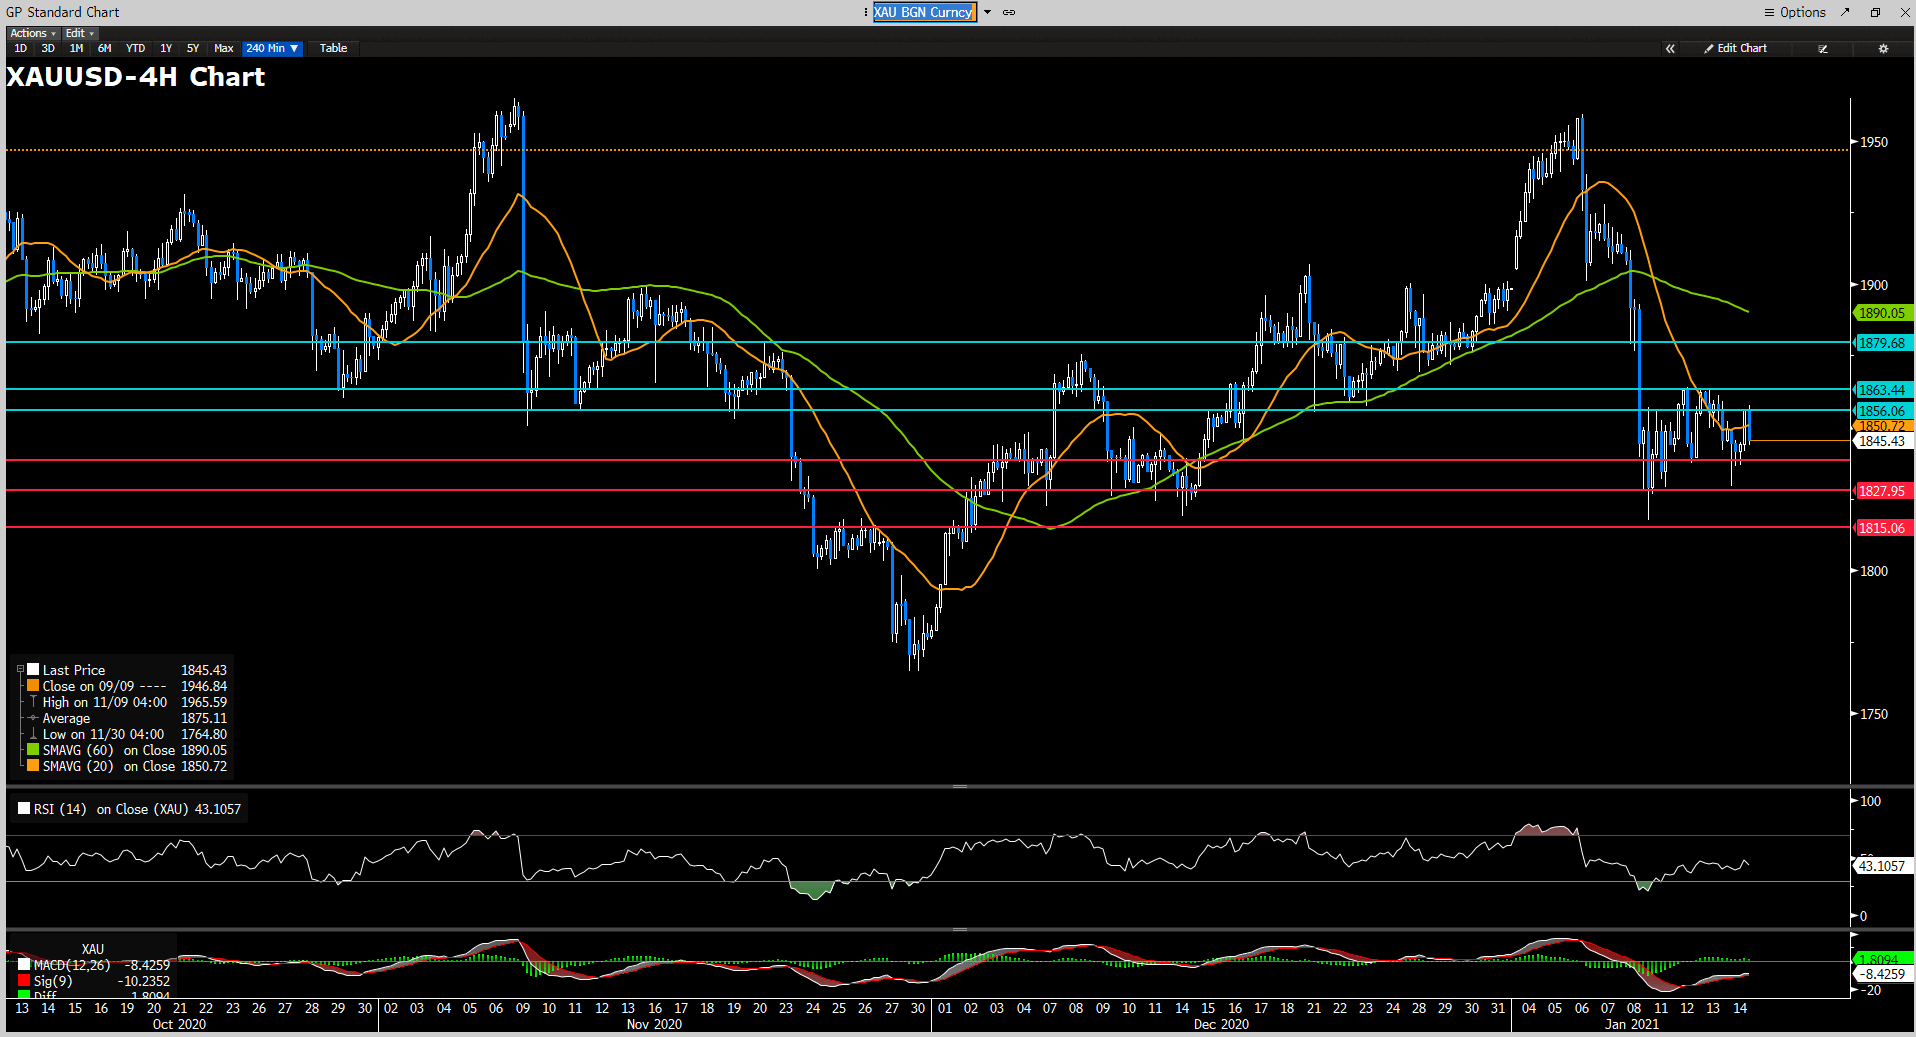The width and height of the screenshot is (1916, 1037).
Task: Click the Close on 09/09 orange swatch
Action: (33, 686)
